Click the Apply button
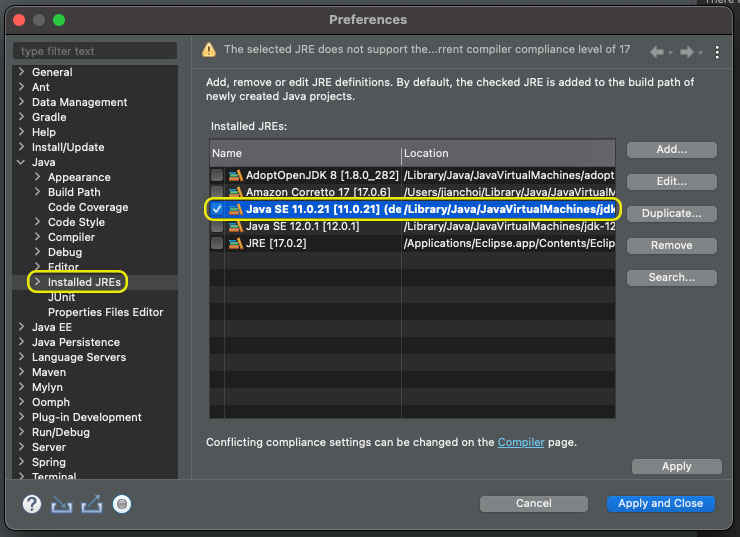 [677, 466]
